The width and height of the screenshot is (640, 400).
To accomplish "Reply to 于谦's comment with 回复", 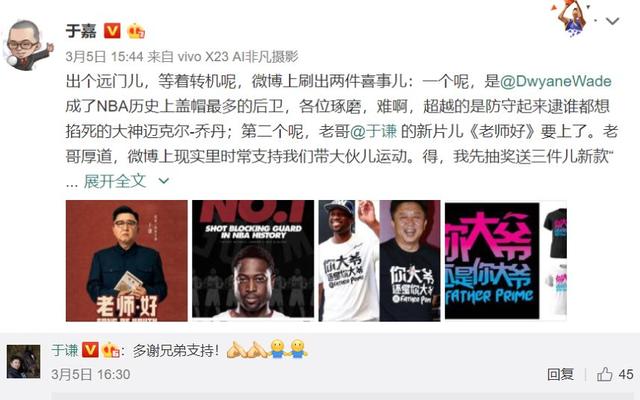I will pyautogui.click(x=560, y=374).
